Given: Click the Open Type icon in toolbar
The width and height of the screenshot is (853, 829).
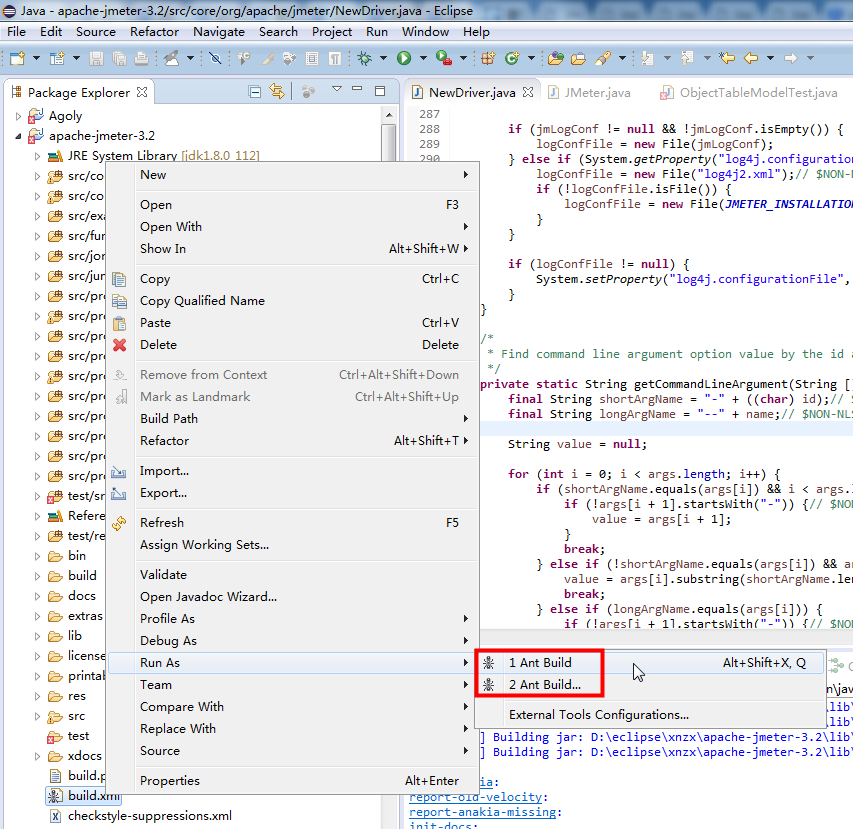Looking at the screenshot, I should 555,58.
